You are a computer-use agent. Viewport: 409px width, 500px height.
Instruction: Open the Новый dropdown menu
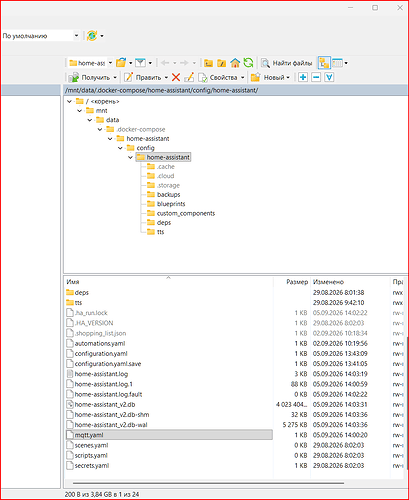[x=288, y=77]
